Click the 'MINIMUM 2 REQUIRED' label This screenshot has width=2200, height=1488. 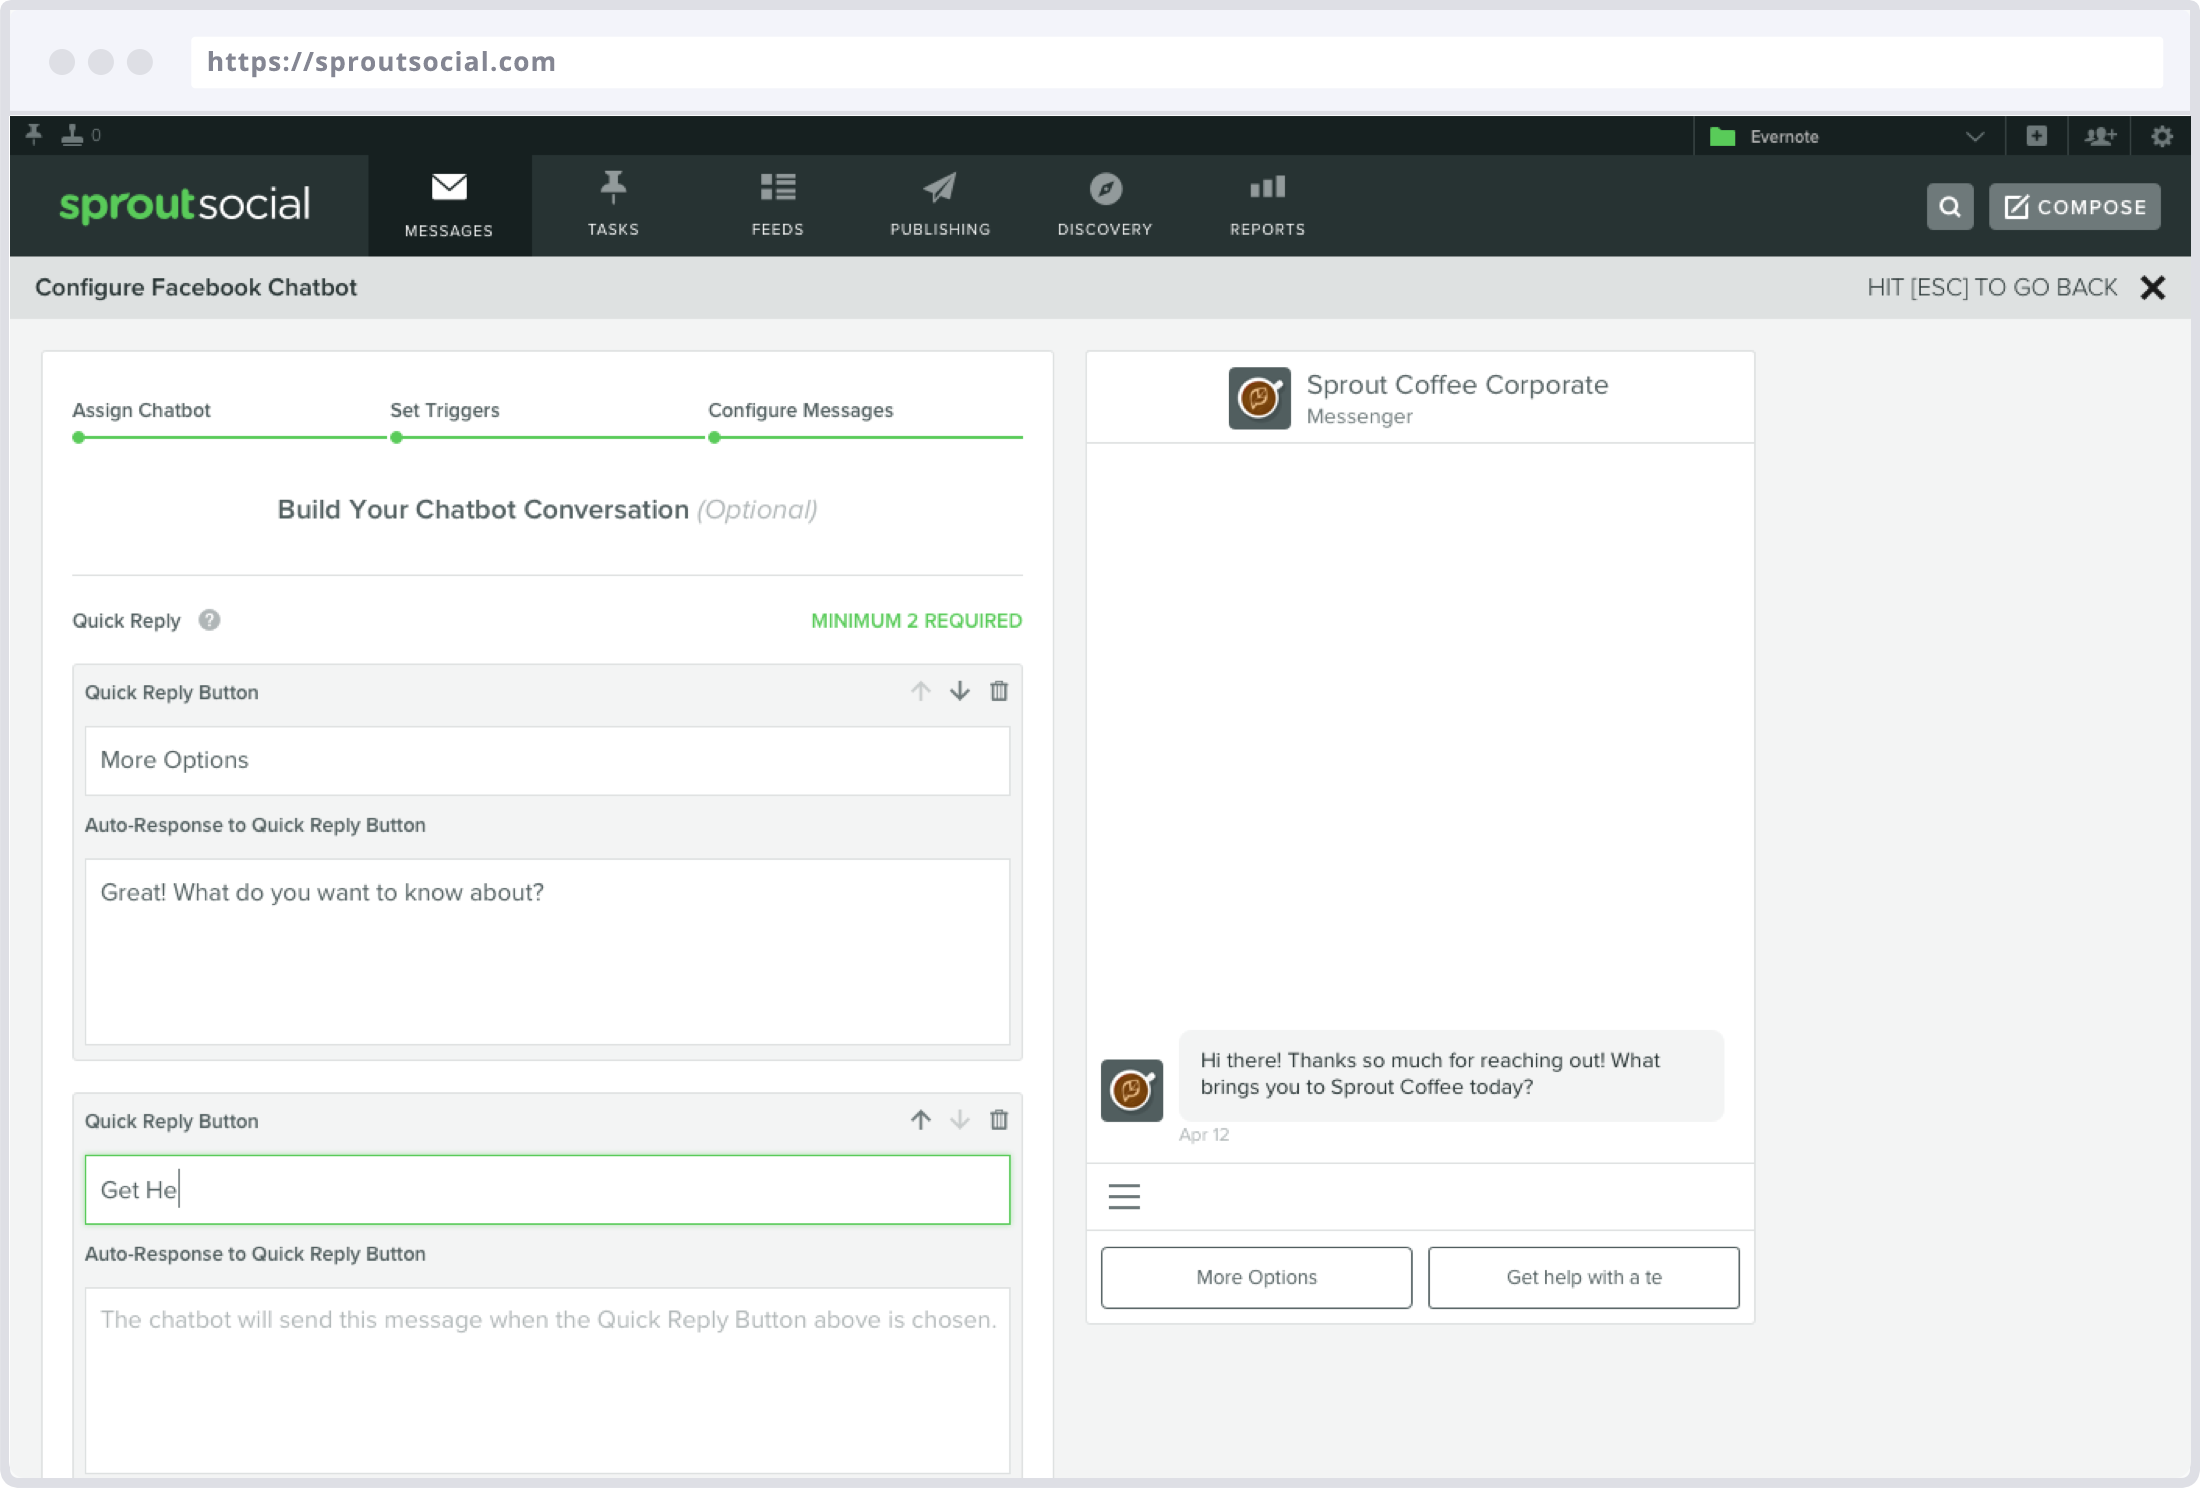click(x=916, y=620)
